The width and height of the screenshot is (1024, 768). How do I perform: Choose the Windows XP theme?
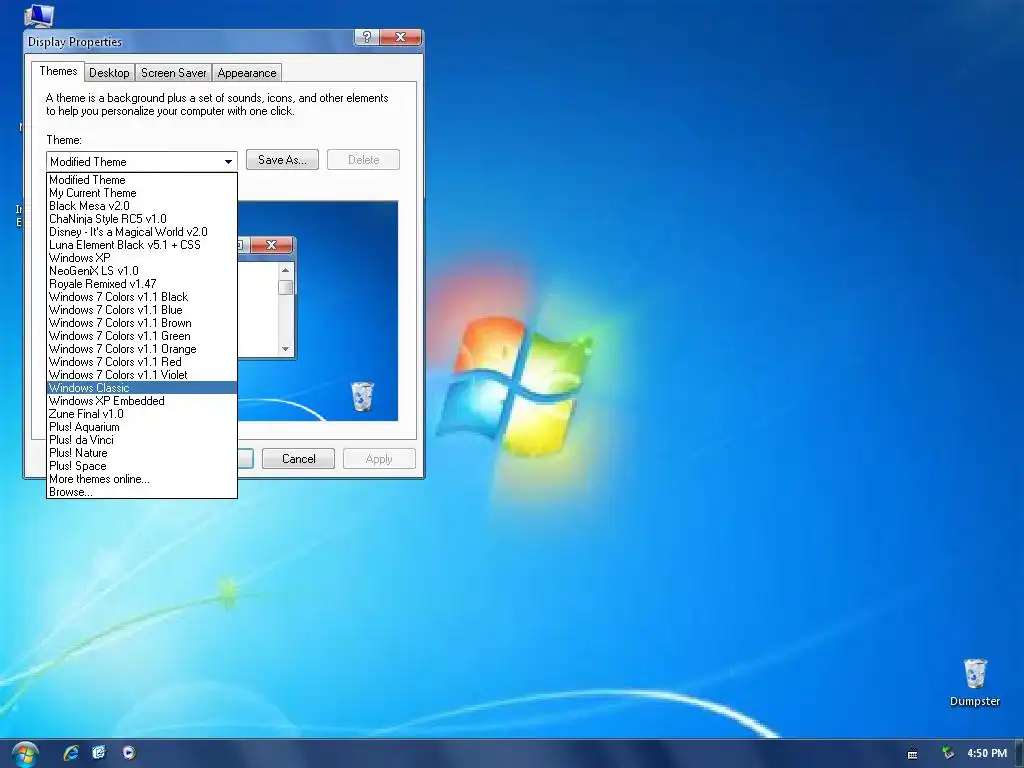pyautogui.click(x=142, y=258)
